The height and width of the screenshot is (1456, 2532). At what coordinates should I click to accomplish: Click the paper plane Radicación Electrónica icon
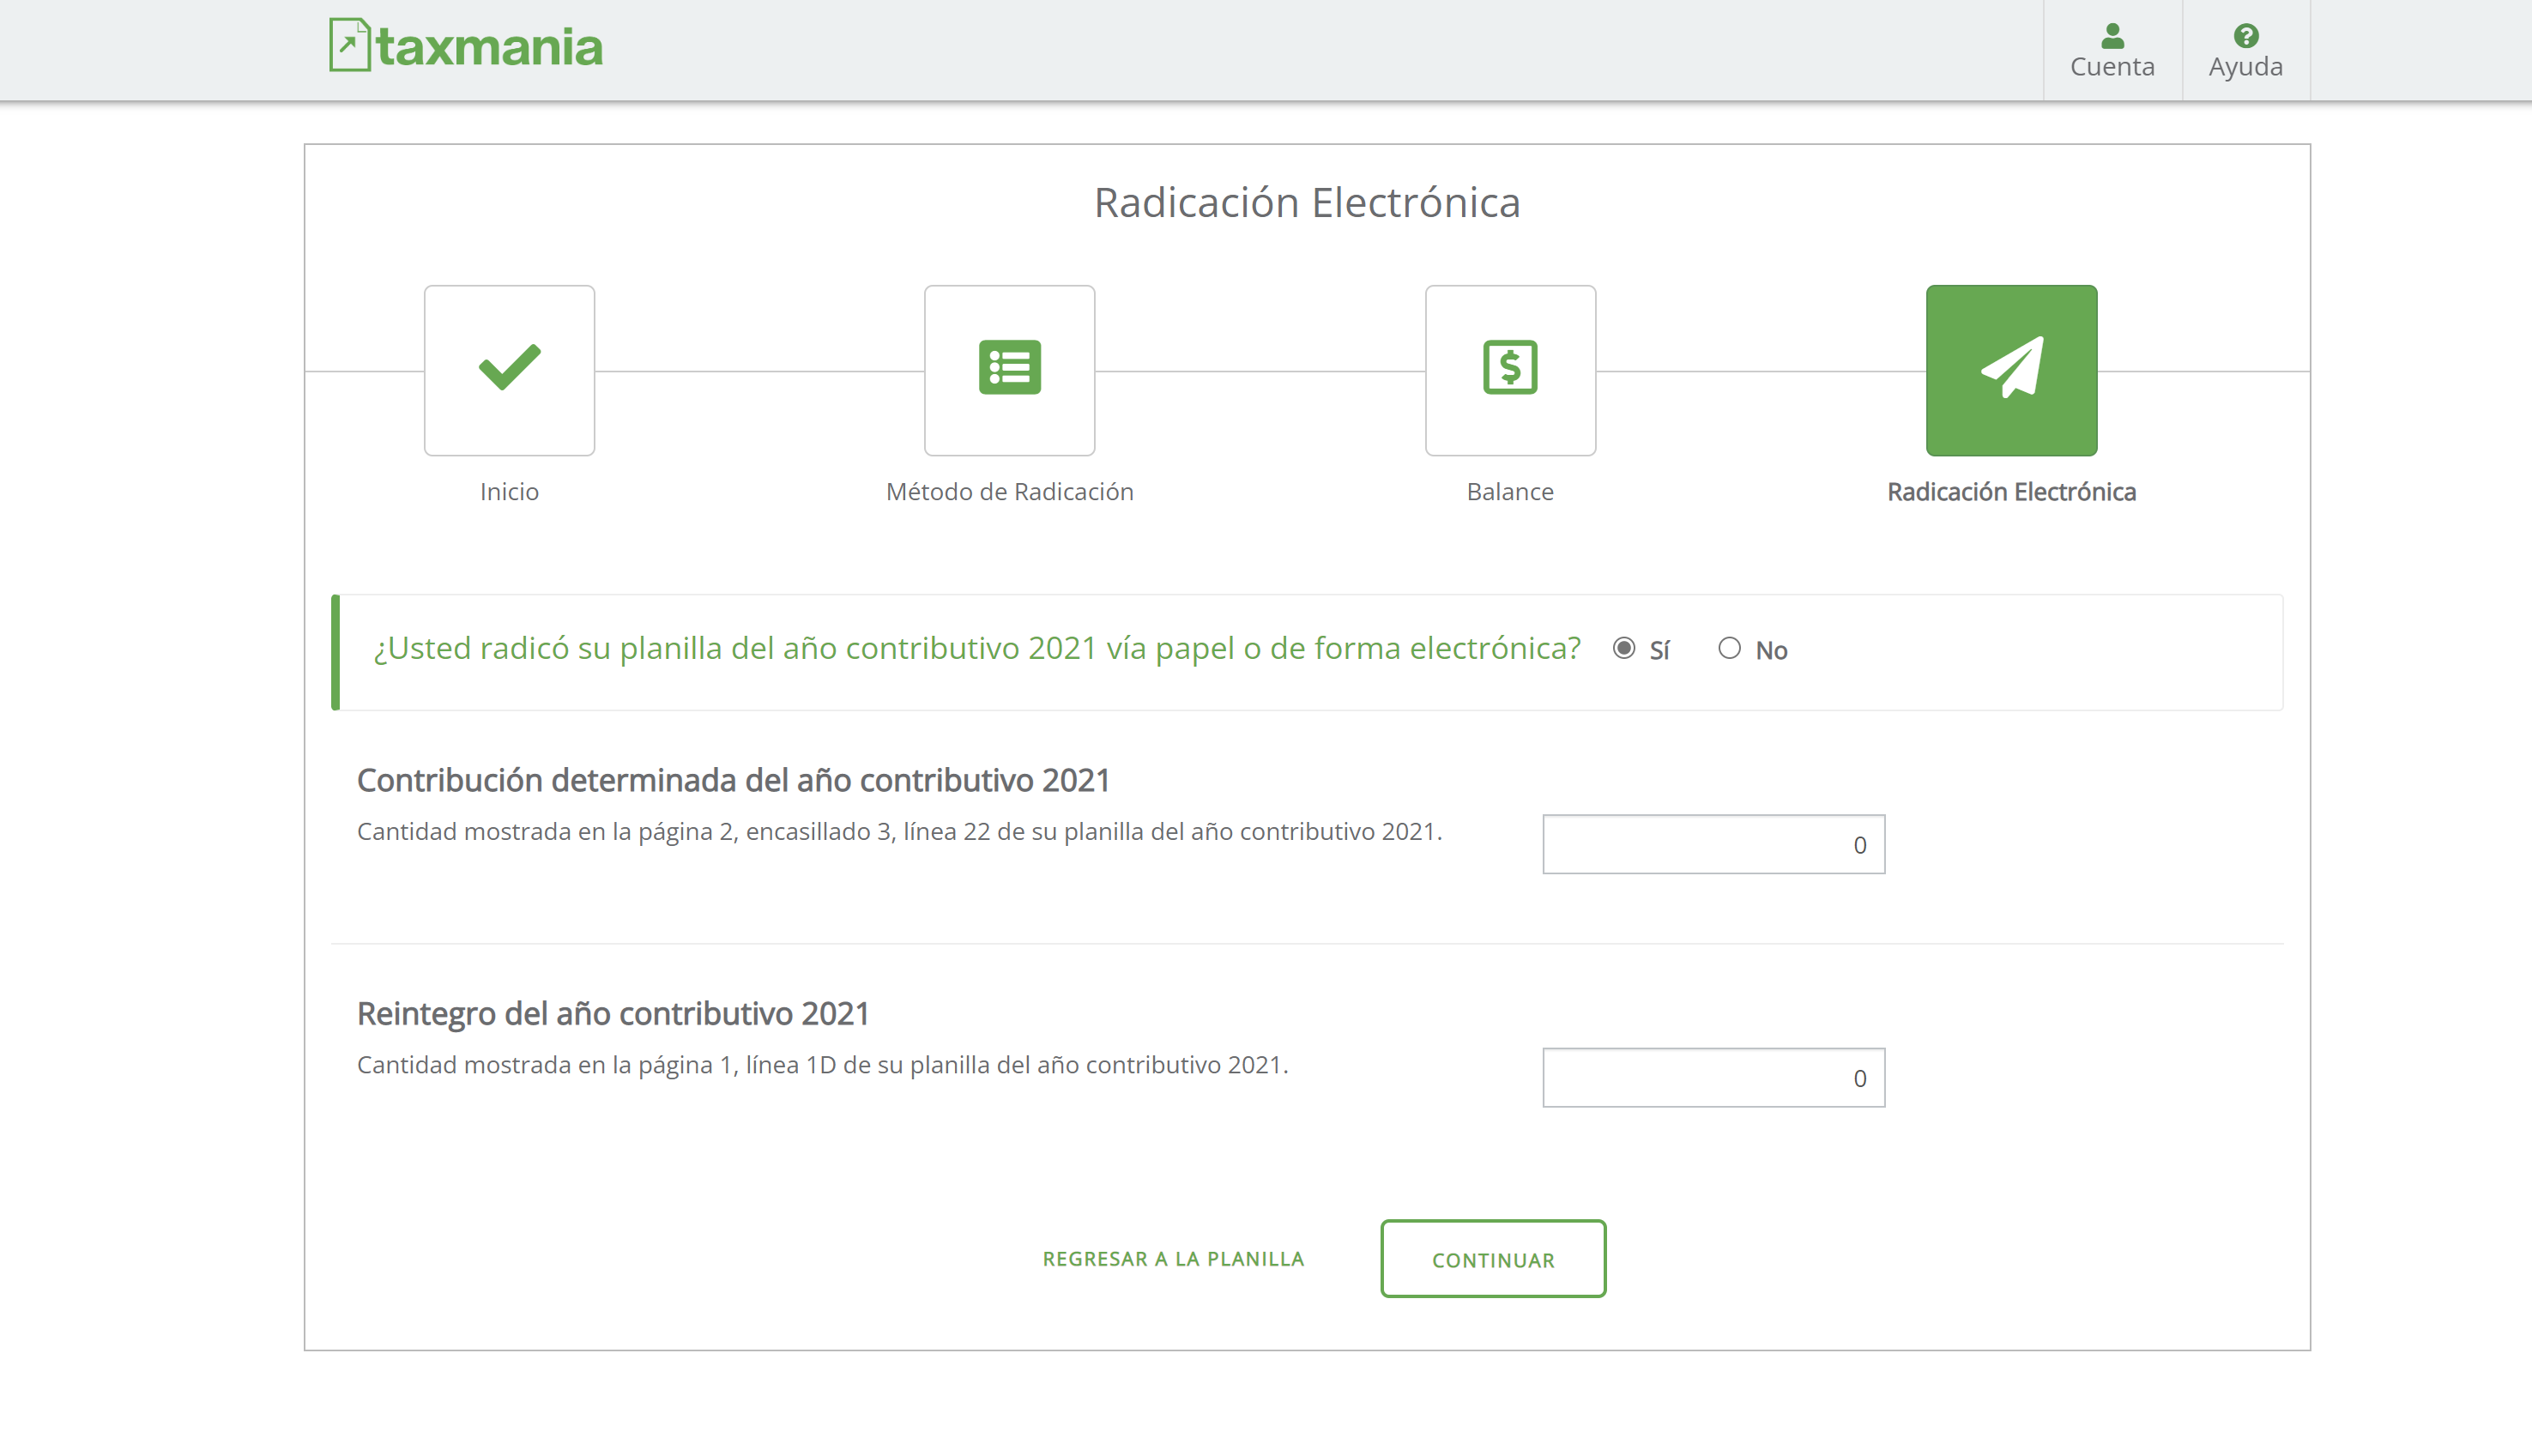[2010, 369]
